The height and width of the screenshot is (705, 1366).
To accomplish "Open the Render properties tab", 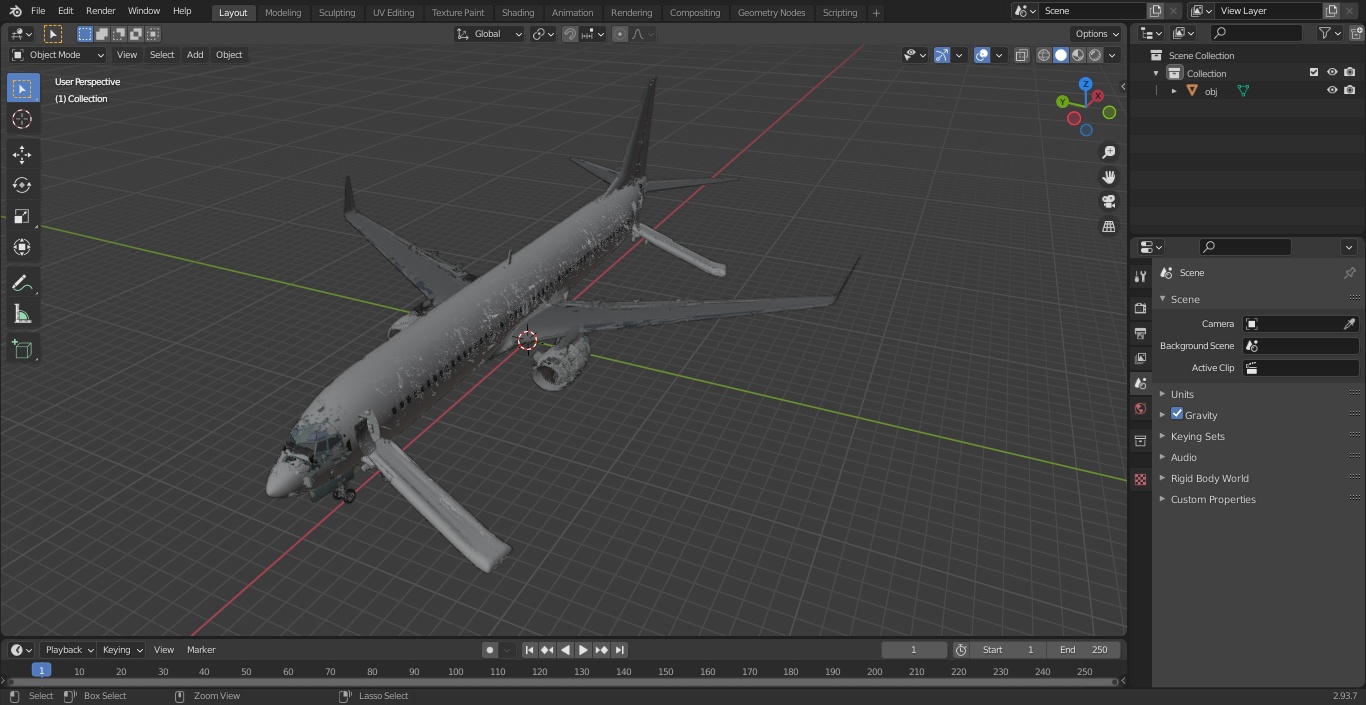I will pos(1140,308).
